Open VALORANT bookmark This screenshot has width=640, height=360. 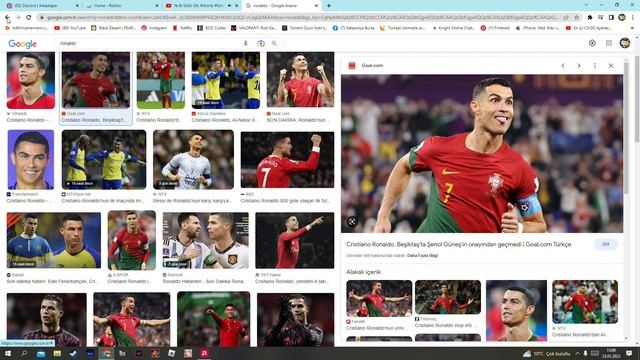point(253,28)
